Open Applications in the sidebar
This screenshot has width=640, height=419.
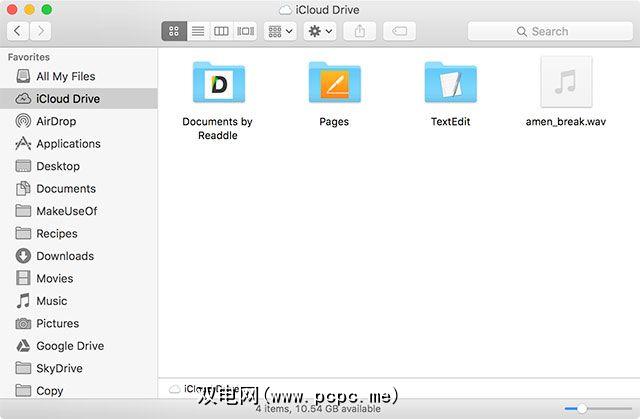pos(78,144)
